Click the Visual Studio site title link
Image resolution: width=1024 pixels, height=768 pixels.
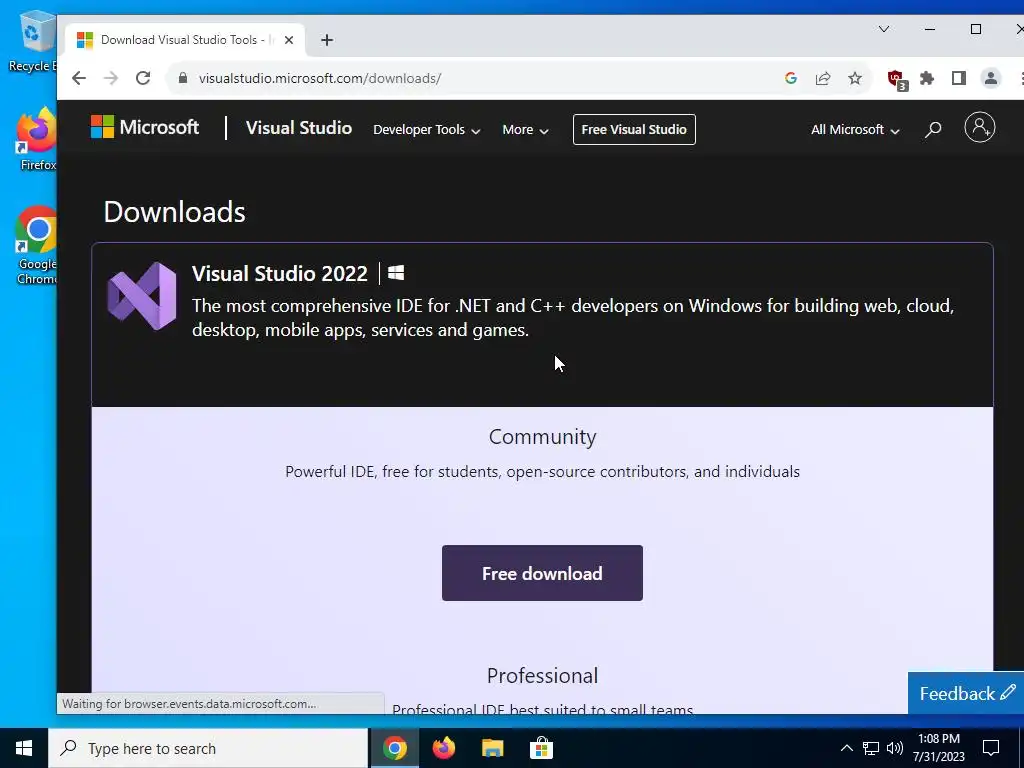click(x=298, y=127)
